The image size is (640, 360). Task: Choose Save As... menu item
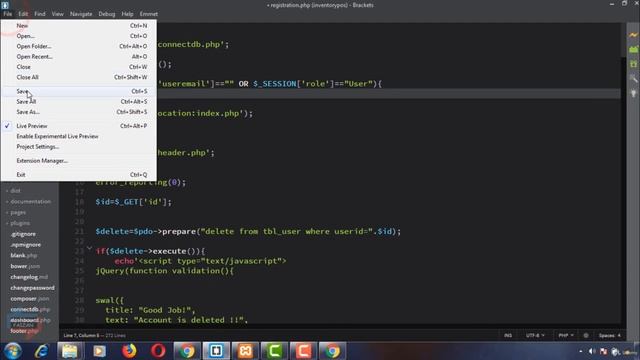[78, 112]
